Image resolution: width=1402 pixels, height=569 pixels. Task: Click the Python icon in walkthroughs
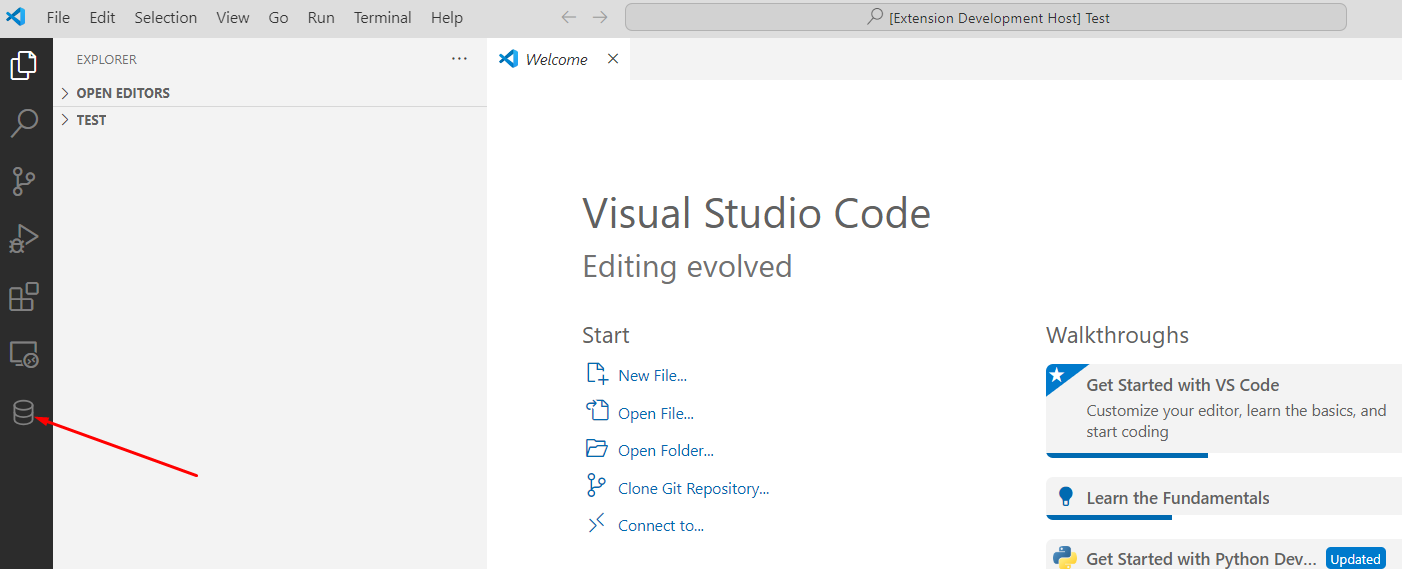coord(1066,558)
